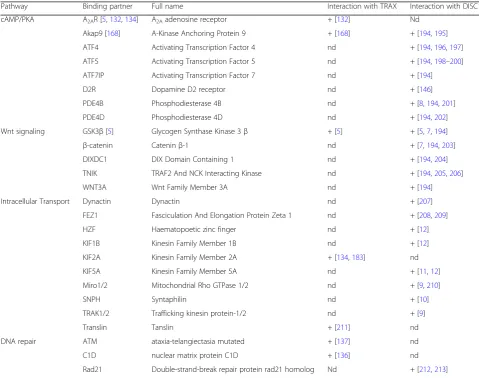Click "Glycogen Synthase Kinase 3 β" text
The height and width of the screenshot is (378, 479).
click(x=200, y=131)
